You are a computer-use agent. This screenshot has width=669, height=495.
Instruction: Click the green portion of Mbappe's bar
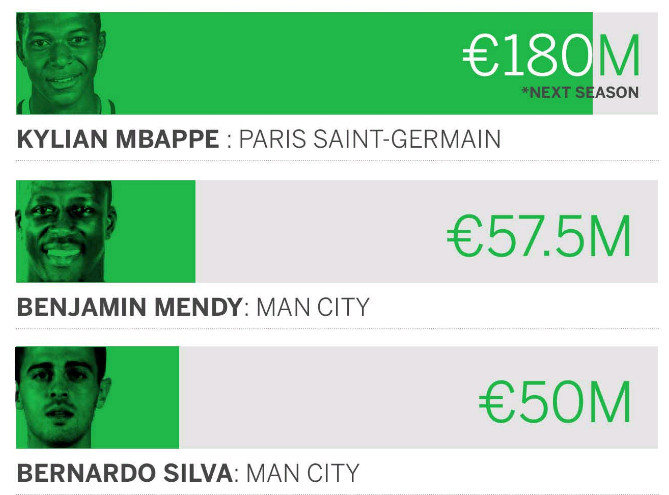click(304, 64)
